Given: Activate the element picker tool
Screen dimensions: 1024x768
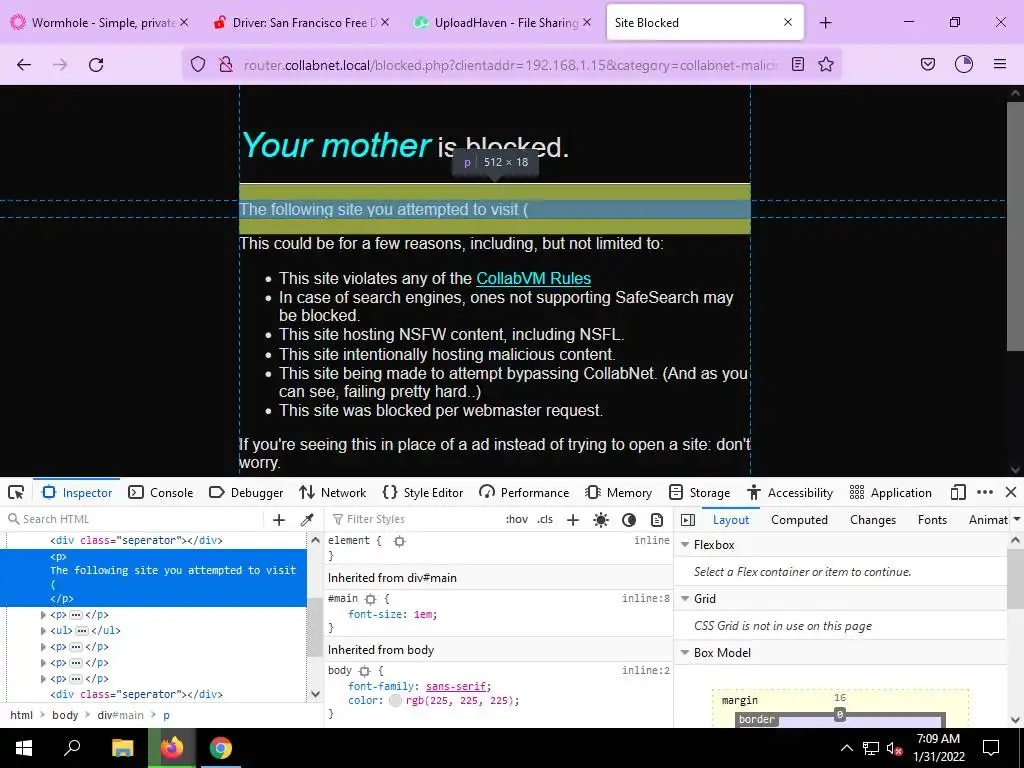Looking at the screenshot, I should 16,492.
